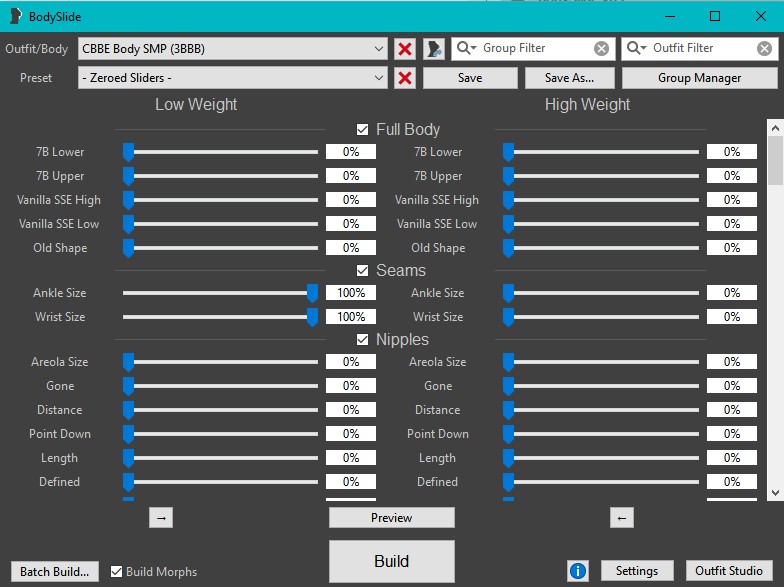Click into the Outfit Filter text field
This screenshot has width=784, height=587.
click(702, 48)
